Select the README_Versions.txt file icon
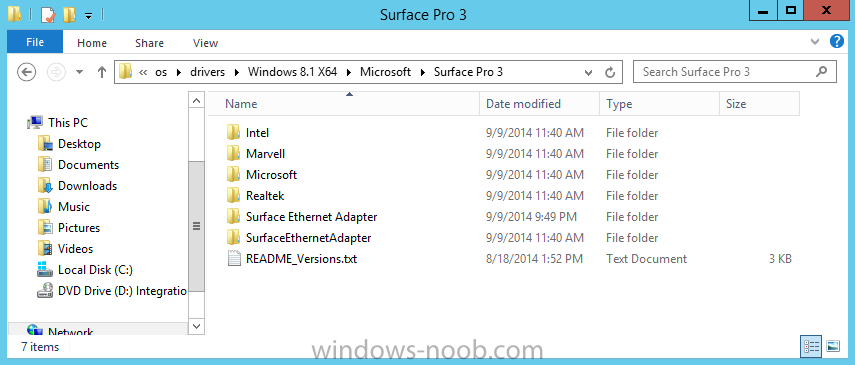The image size is (855, 365). click(233, 259)
